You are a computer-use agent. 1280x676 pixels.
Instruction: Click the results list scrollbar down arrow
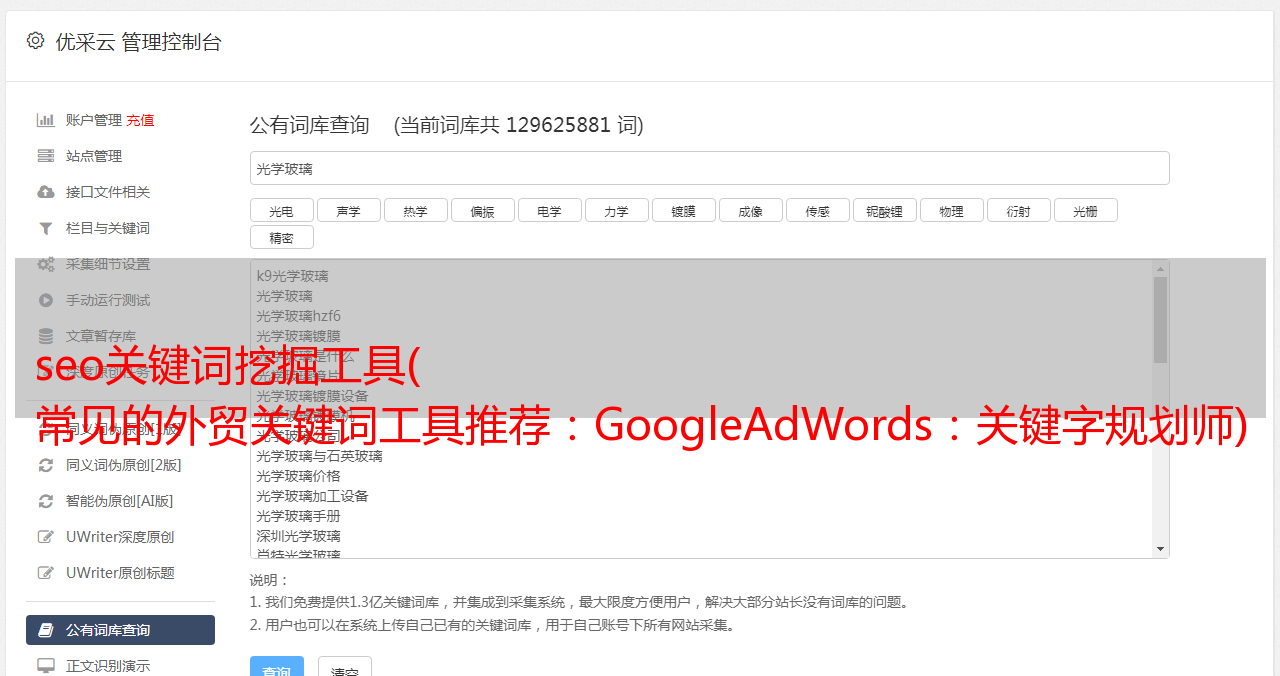(x=1160, y=549)
